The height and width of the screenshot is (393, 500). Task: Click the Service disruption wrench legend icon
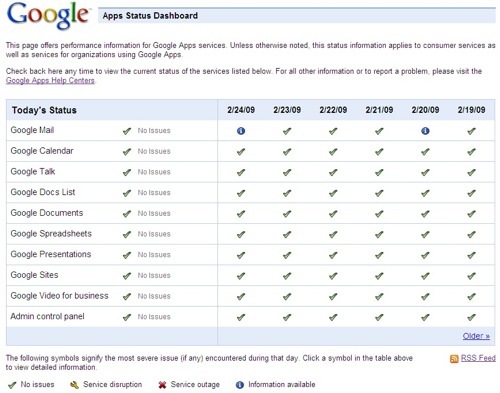[x=74, y=385]
